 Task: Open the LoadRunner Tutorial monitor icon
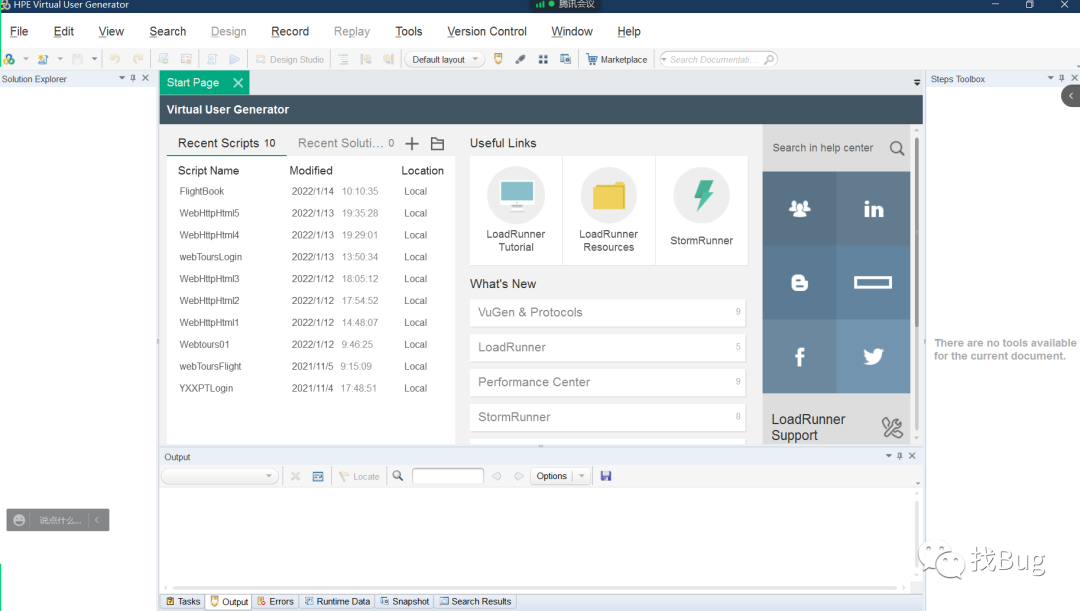516,196
